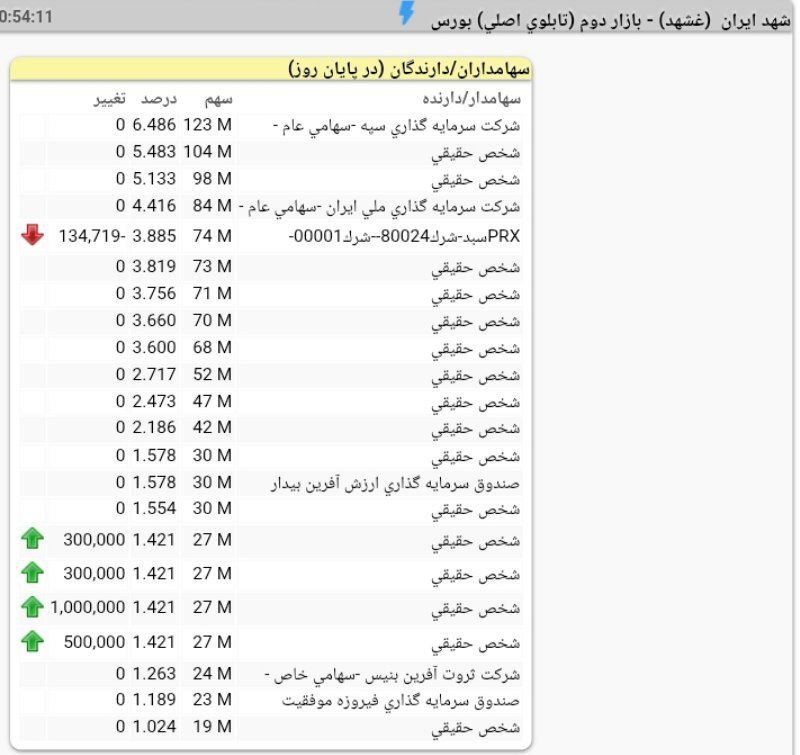Viewport: 800px width, 755px height.
Task: Click green up arrow beside 1,000,000 change
Action: click(x=32, y=607)
